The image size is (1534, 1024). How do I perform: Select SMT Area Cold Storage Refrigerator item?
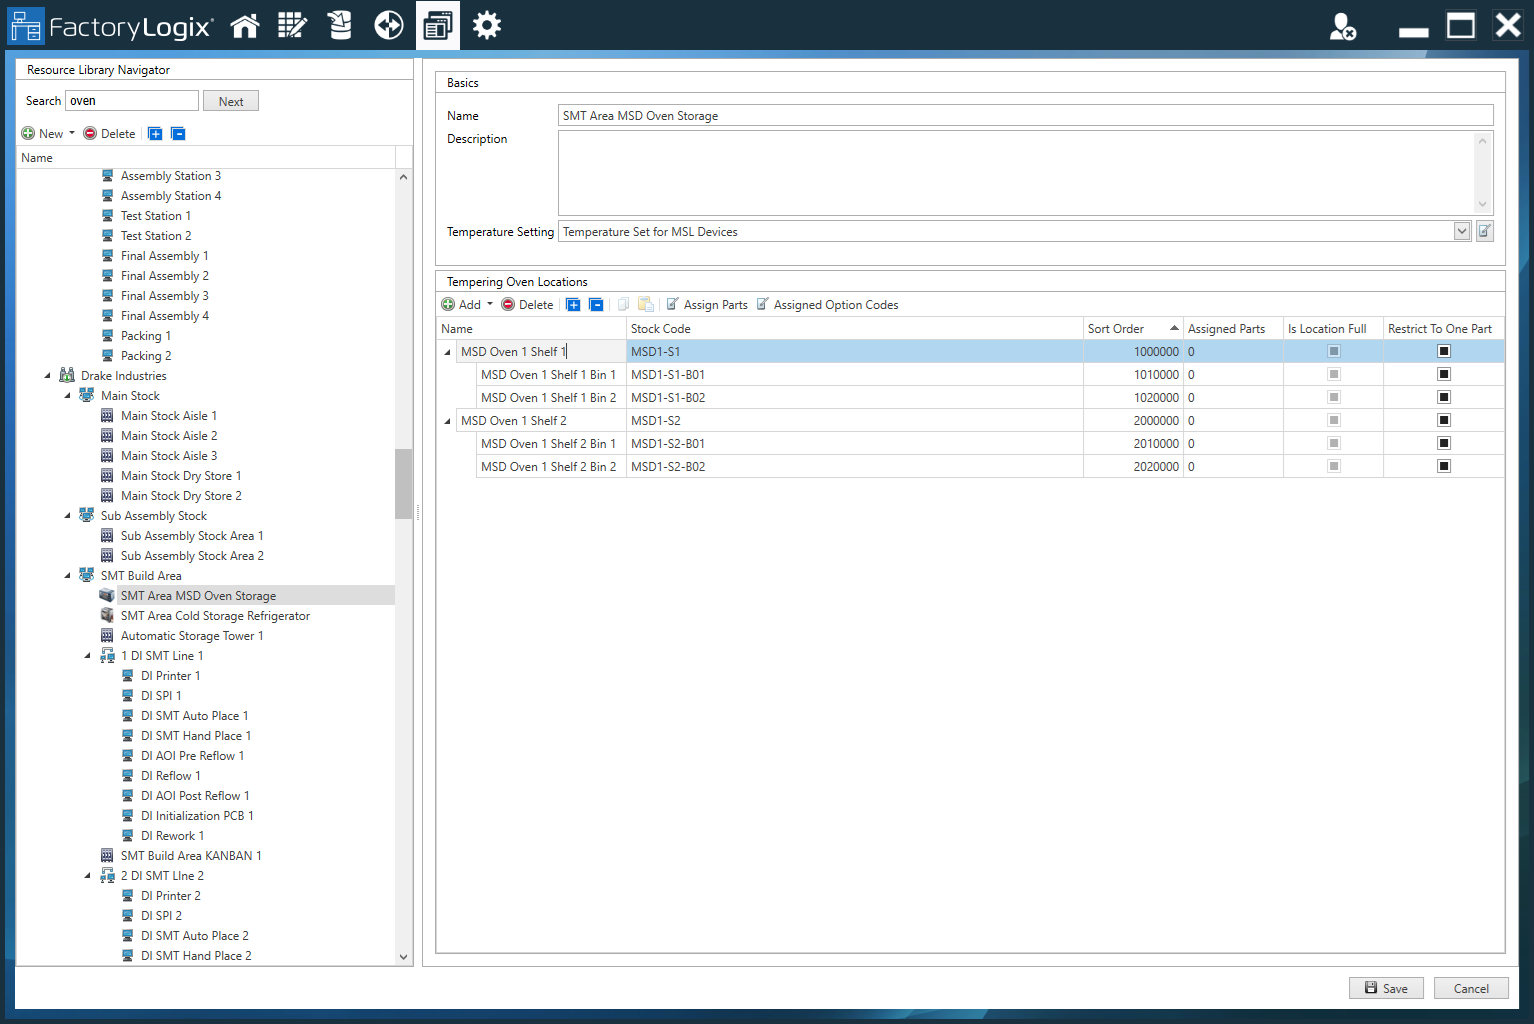coord(215,616)
